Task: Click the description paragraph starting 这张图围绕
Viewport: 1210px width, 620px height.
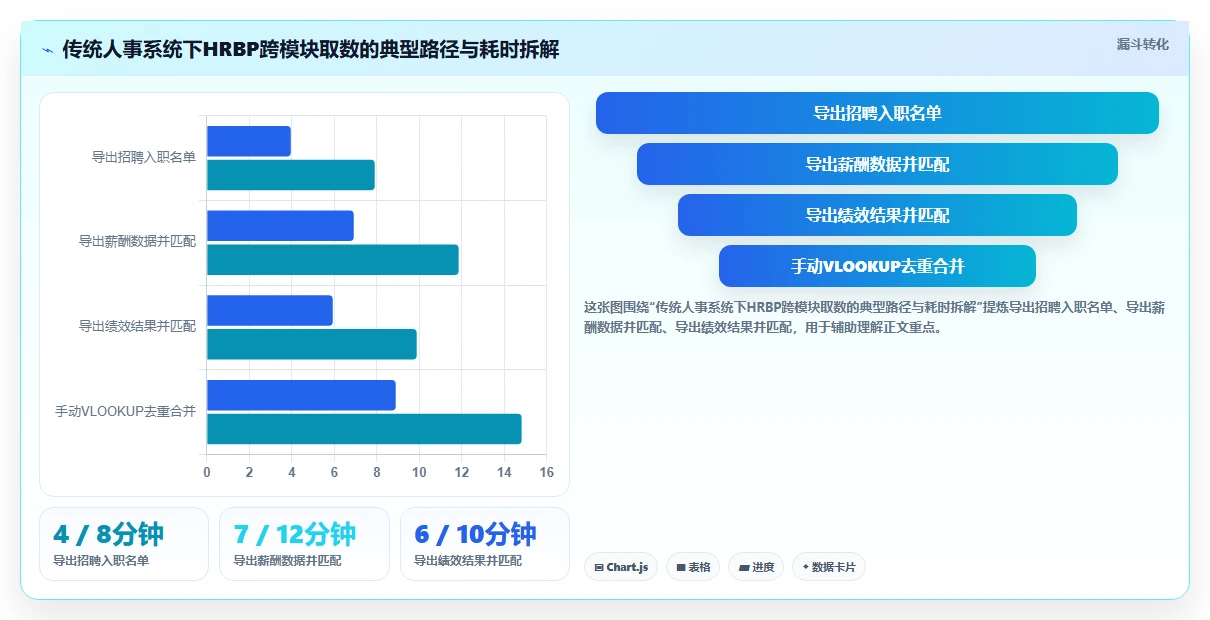Action: coord(874,317)
